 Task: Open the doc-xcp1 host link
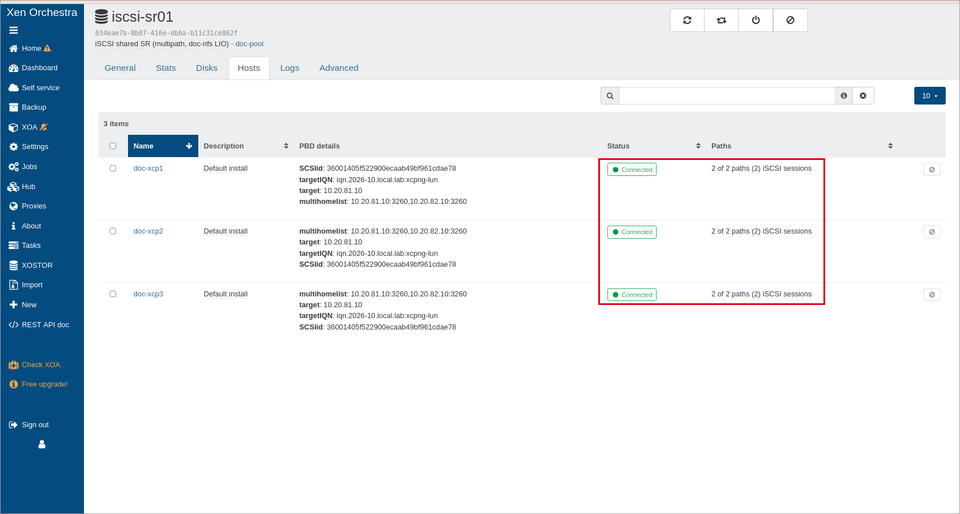click(x=148, y=168)
